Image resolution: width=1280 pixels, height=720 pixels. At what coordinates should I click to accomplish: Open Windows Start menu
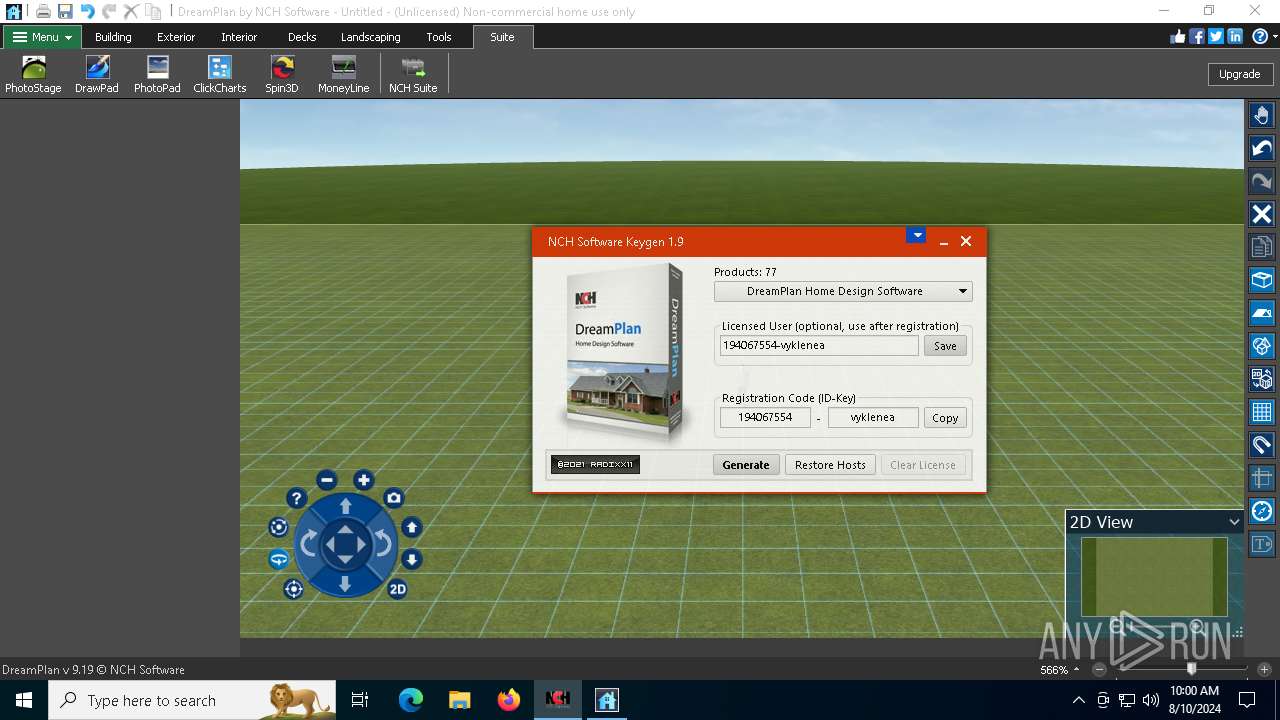click(x=23, y=700)
